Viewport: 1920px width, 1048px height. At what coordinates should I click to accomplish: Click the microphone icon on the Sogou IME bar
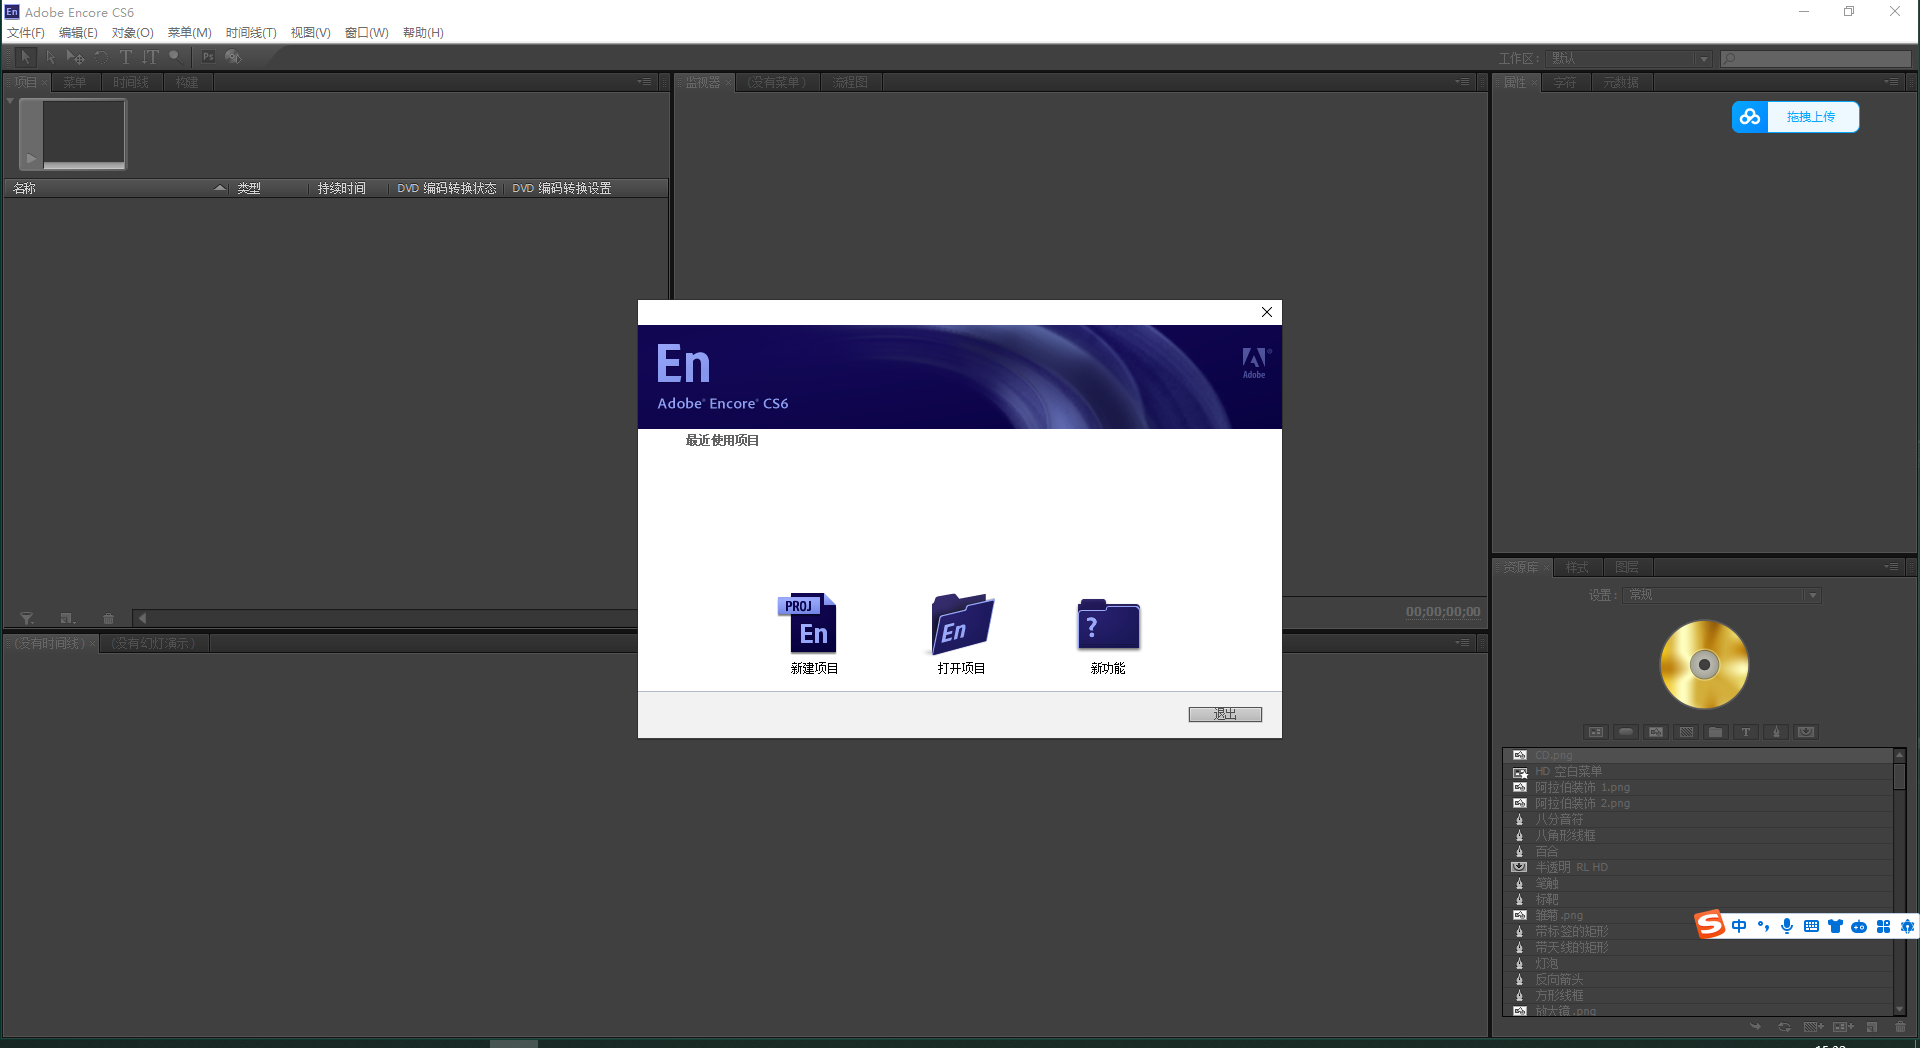(1787, 926)
